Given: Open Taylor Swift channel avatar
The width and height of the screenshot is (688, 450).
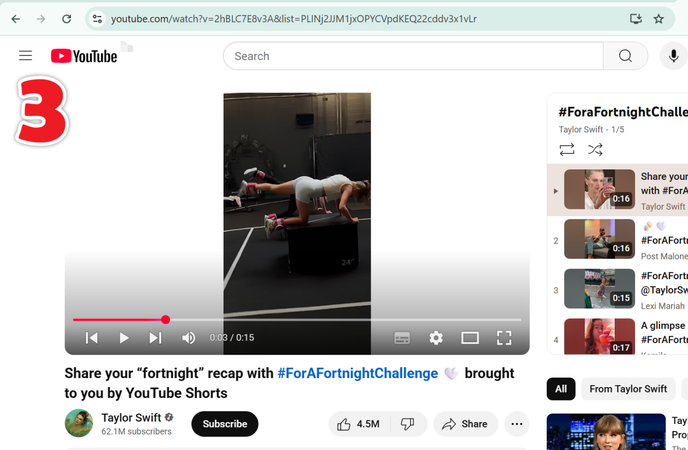Looking at the screenshot, I should click(x=79, y=423).
